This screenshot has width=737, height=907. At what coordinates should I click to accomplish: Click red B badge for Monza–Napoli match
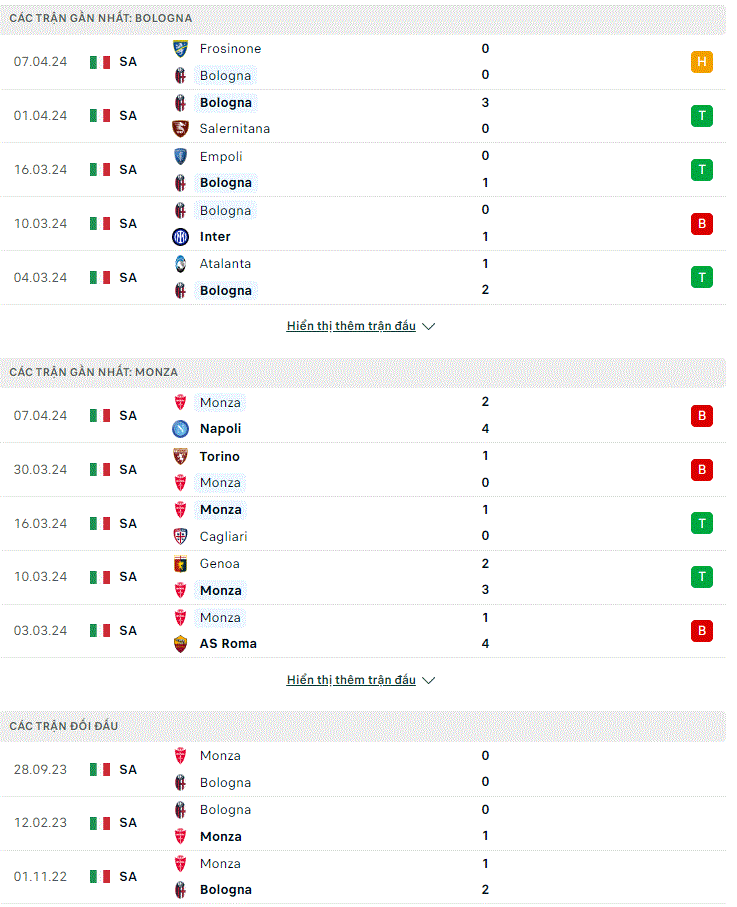702,416
